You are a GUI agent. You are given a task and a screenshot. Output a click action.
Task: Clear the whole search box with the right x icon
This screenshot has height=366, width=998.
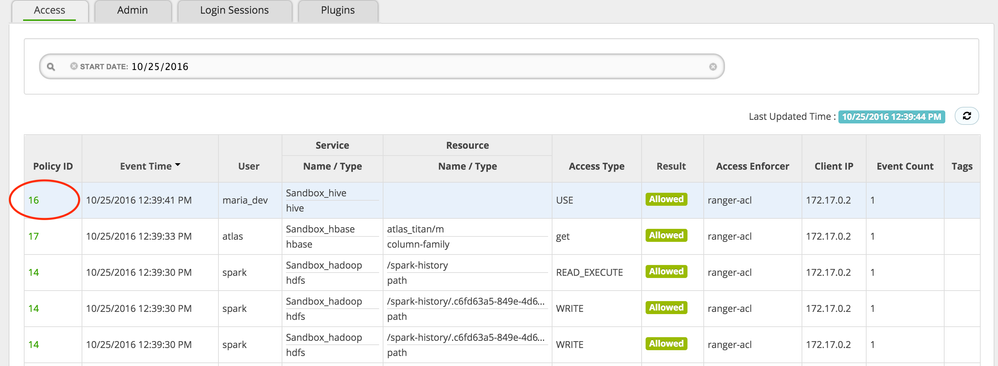click(x=713, y=66)
